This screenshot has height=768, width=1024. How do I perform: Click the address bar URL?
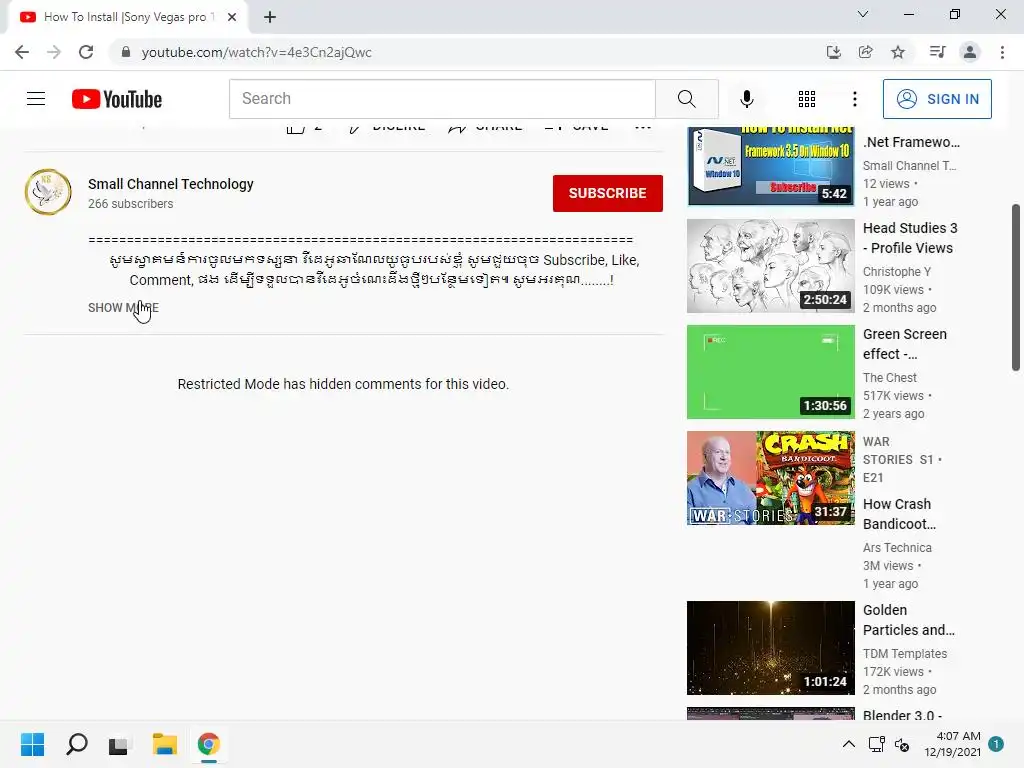pyautogui.click(x=257, y=52)
